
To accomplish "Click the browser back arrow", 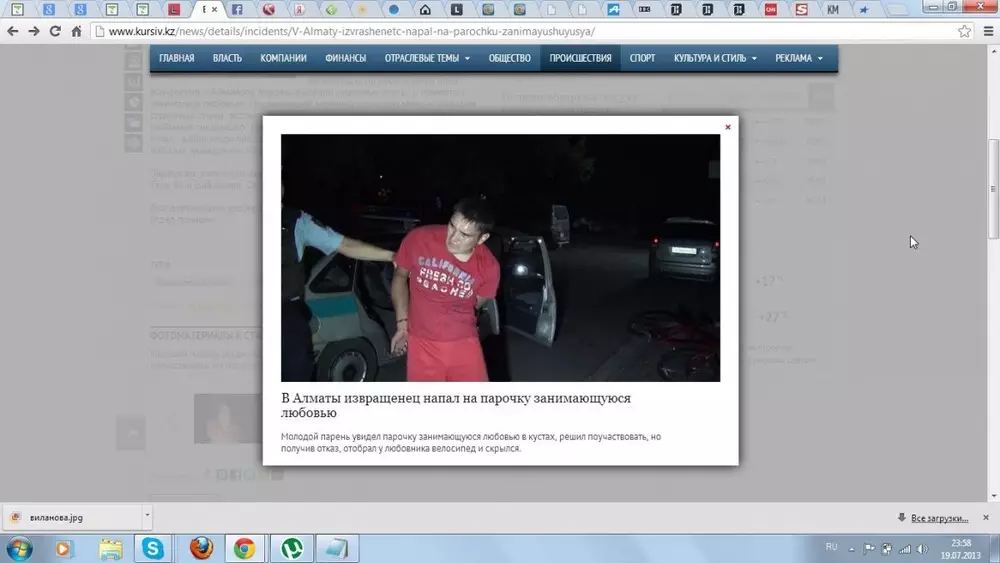I will 12,31.
